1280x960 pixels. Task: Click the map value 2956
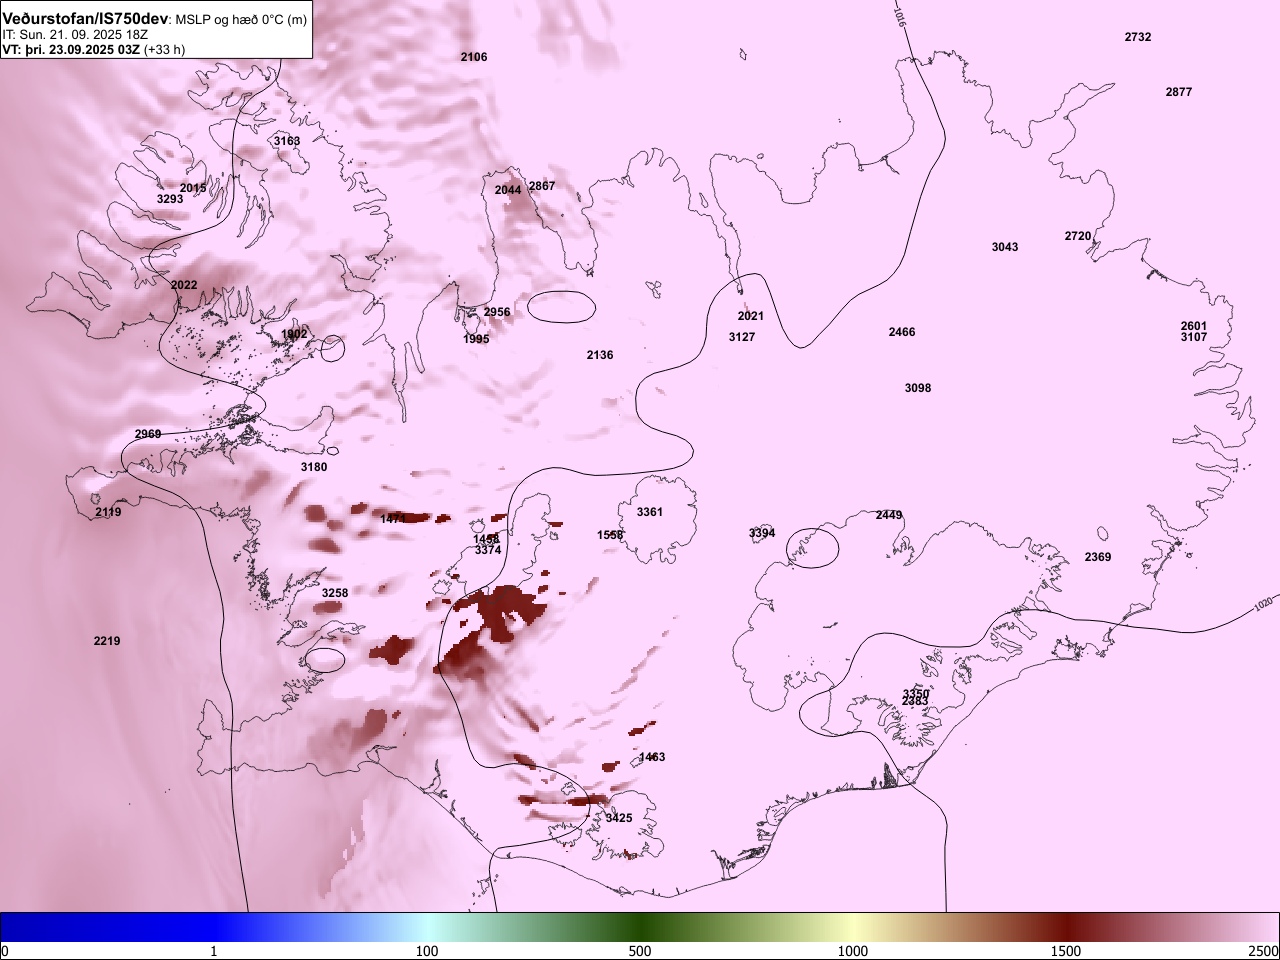[x=497, y=312]
